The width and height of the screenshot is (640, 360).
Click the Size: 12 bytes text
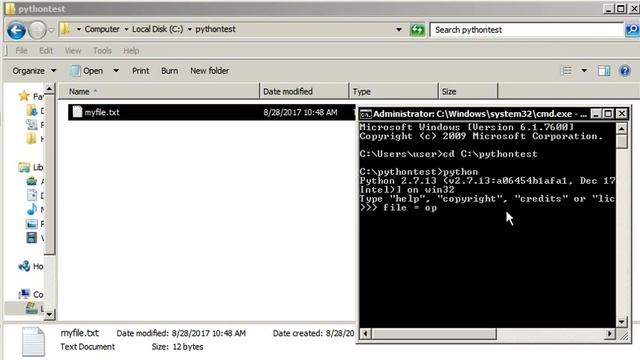(177, 347)
